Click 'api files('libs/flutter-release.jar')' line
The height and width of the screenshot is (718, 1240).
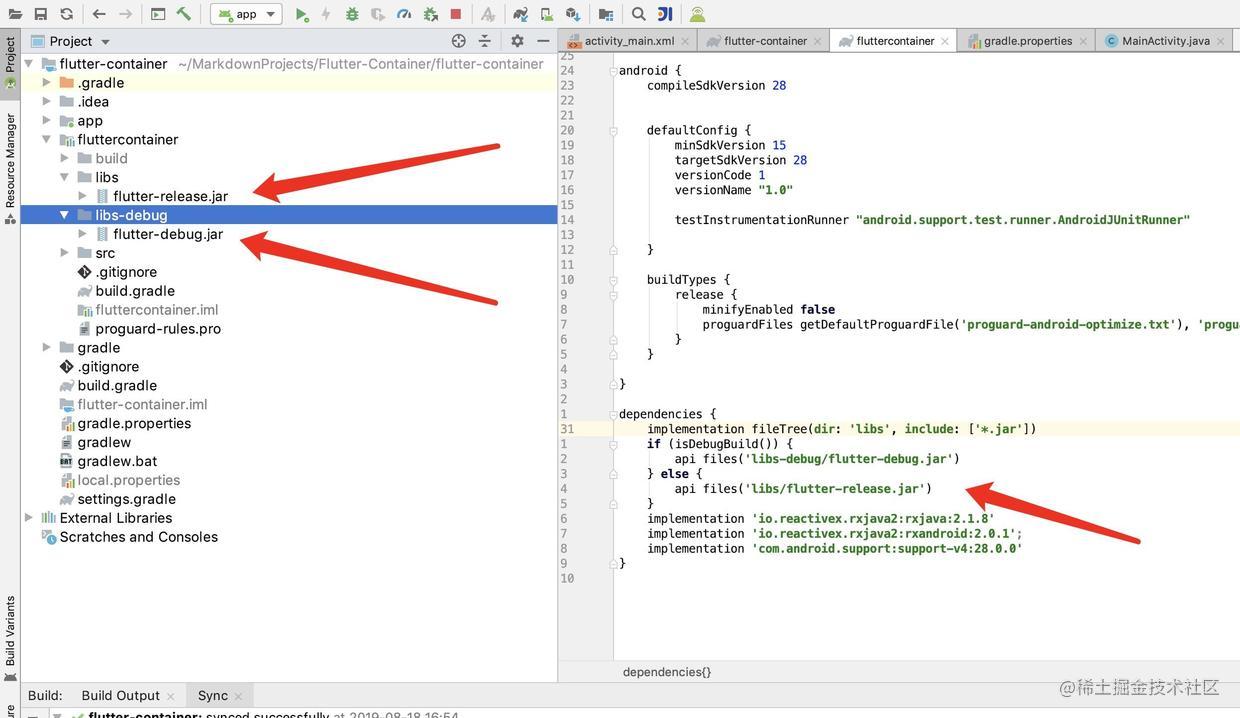pos(803,489)
